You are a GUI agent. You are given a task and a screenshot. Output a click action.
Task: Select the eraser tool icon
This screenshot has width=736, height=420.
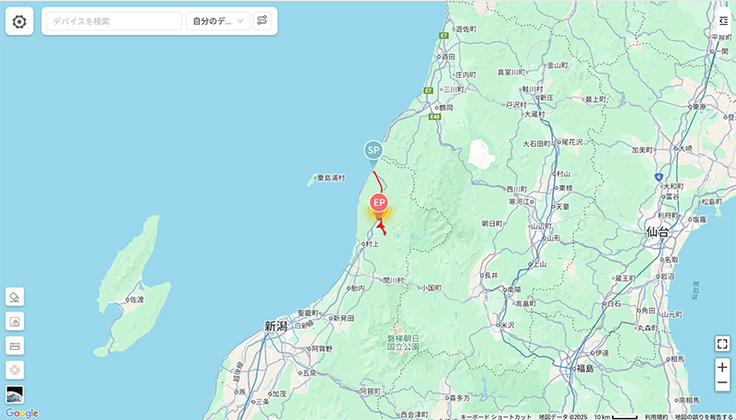pos(15,297)
